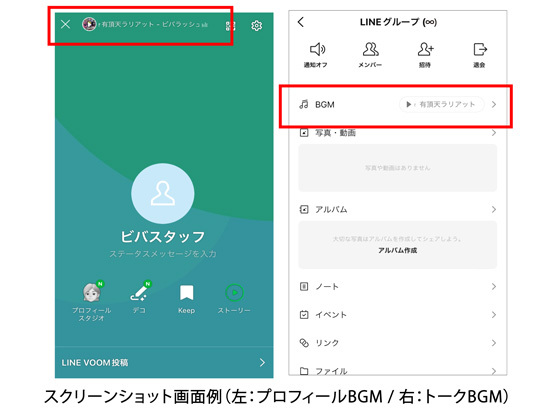This screenshot has height=420, width=560.
Task: Open the Deco pencil icon
Action: (x=139, y=293)
